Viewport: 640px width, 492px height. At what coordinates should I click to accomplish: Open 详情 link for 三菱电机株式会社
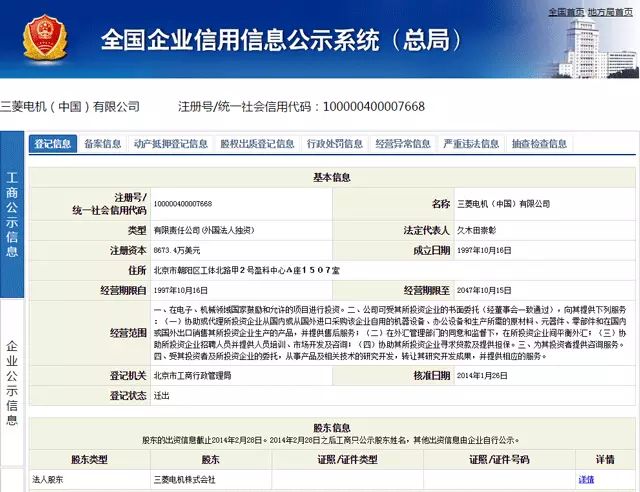point(586,480)
